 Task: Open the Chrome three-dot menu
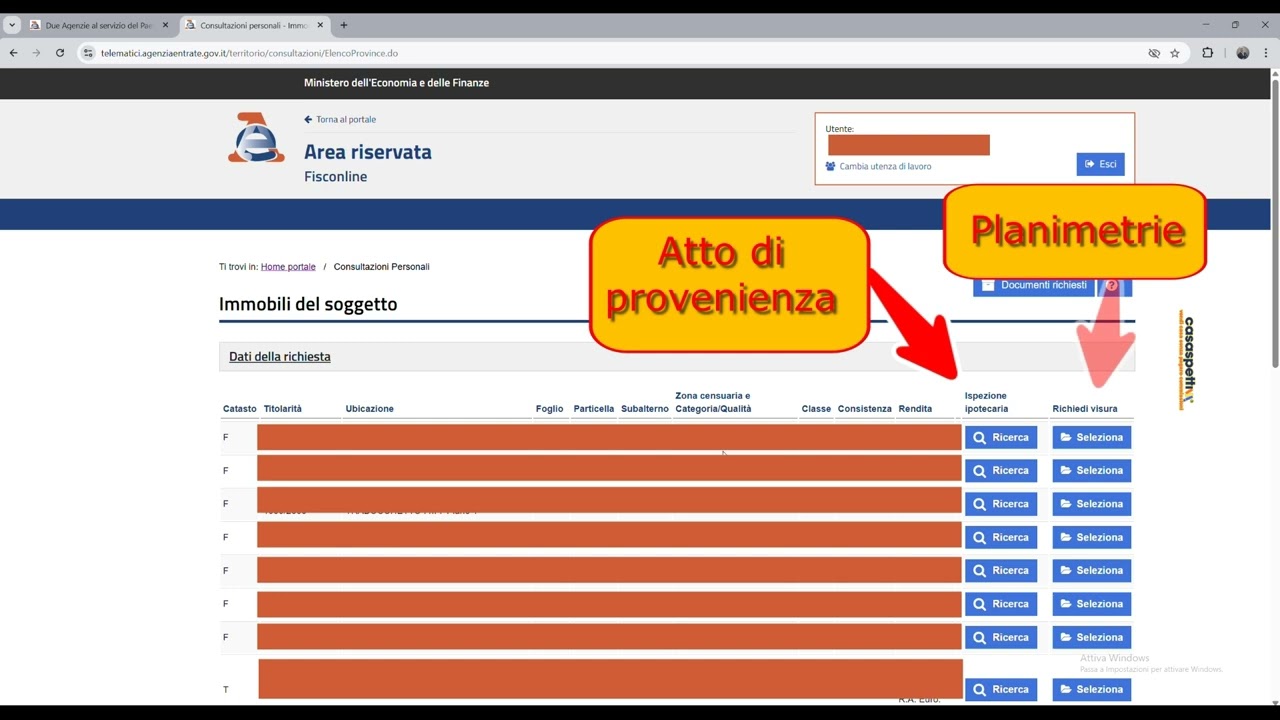click(x=1266, y=53)
